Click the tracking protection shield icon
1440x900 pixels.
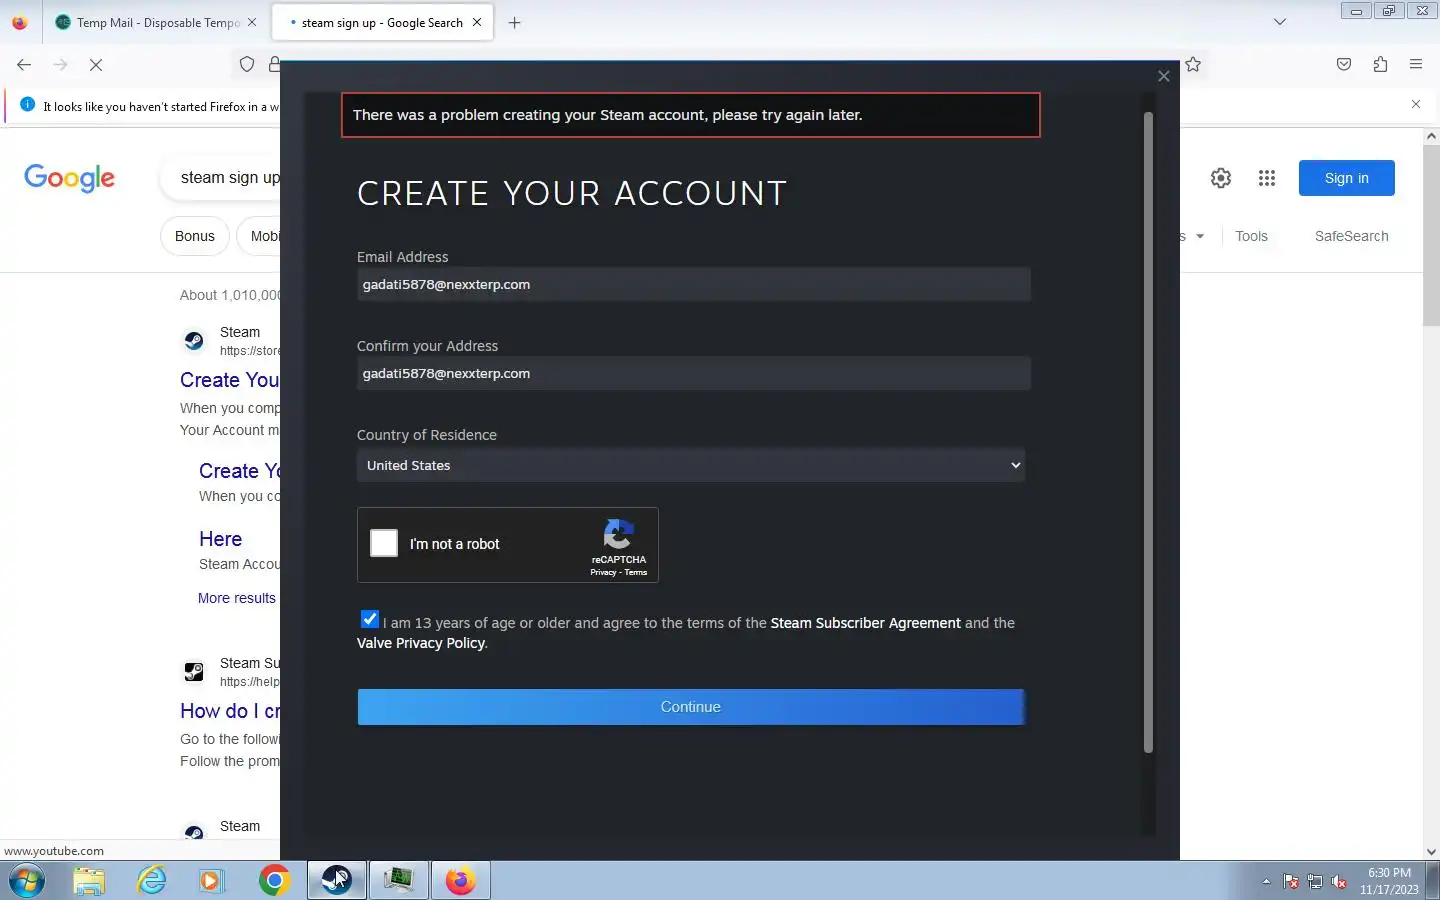point(247,65)
